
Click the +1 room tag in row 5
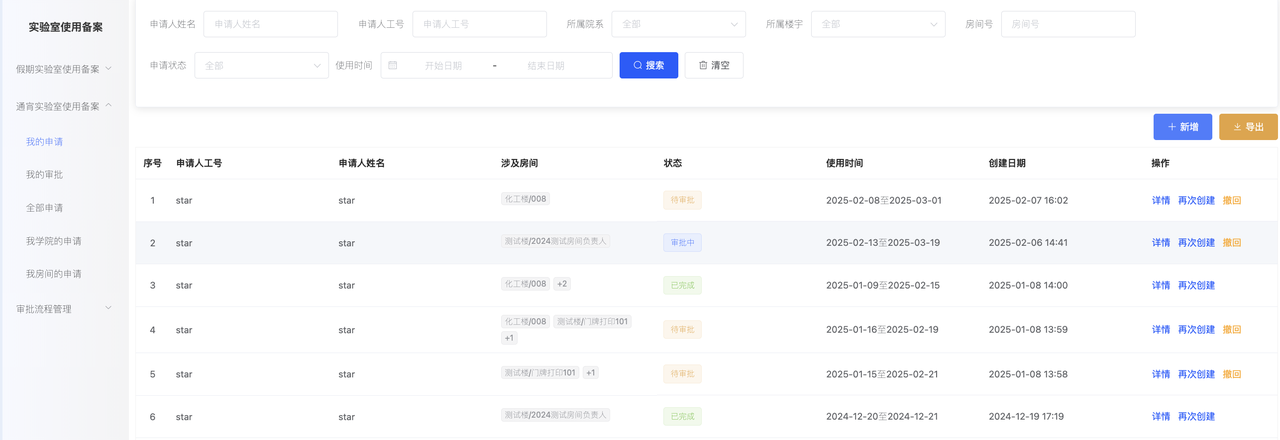tap(590, 373)
